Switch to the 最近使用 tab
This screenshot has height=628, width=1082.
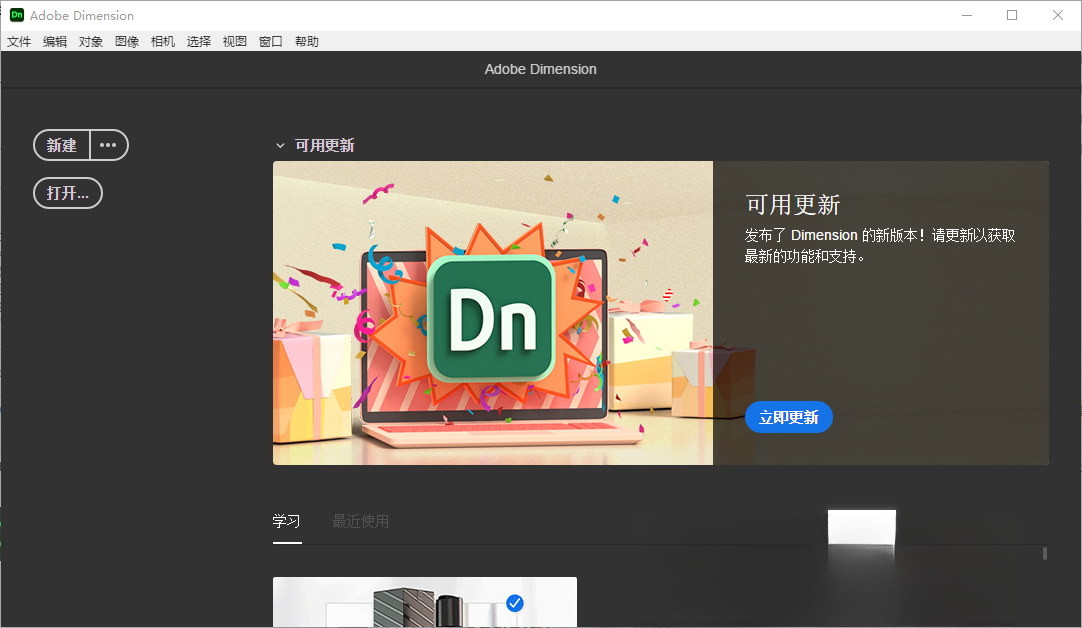[x=360, y=521]
